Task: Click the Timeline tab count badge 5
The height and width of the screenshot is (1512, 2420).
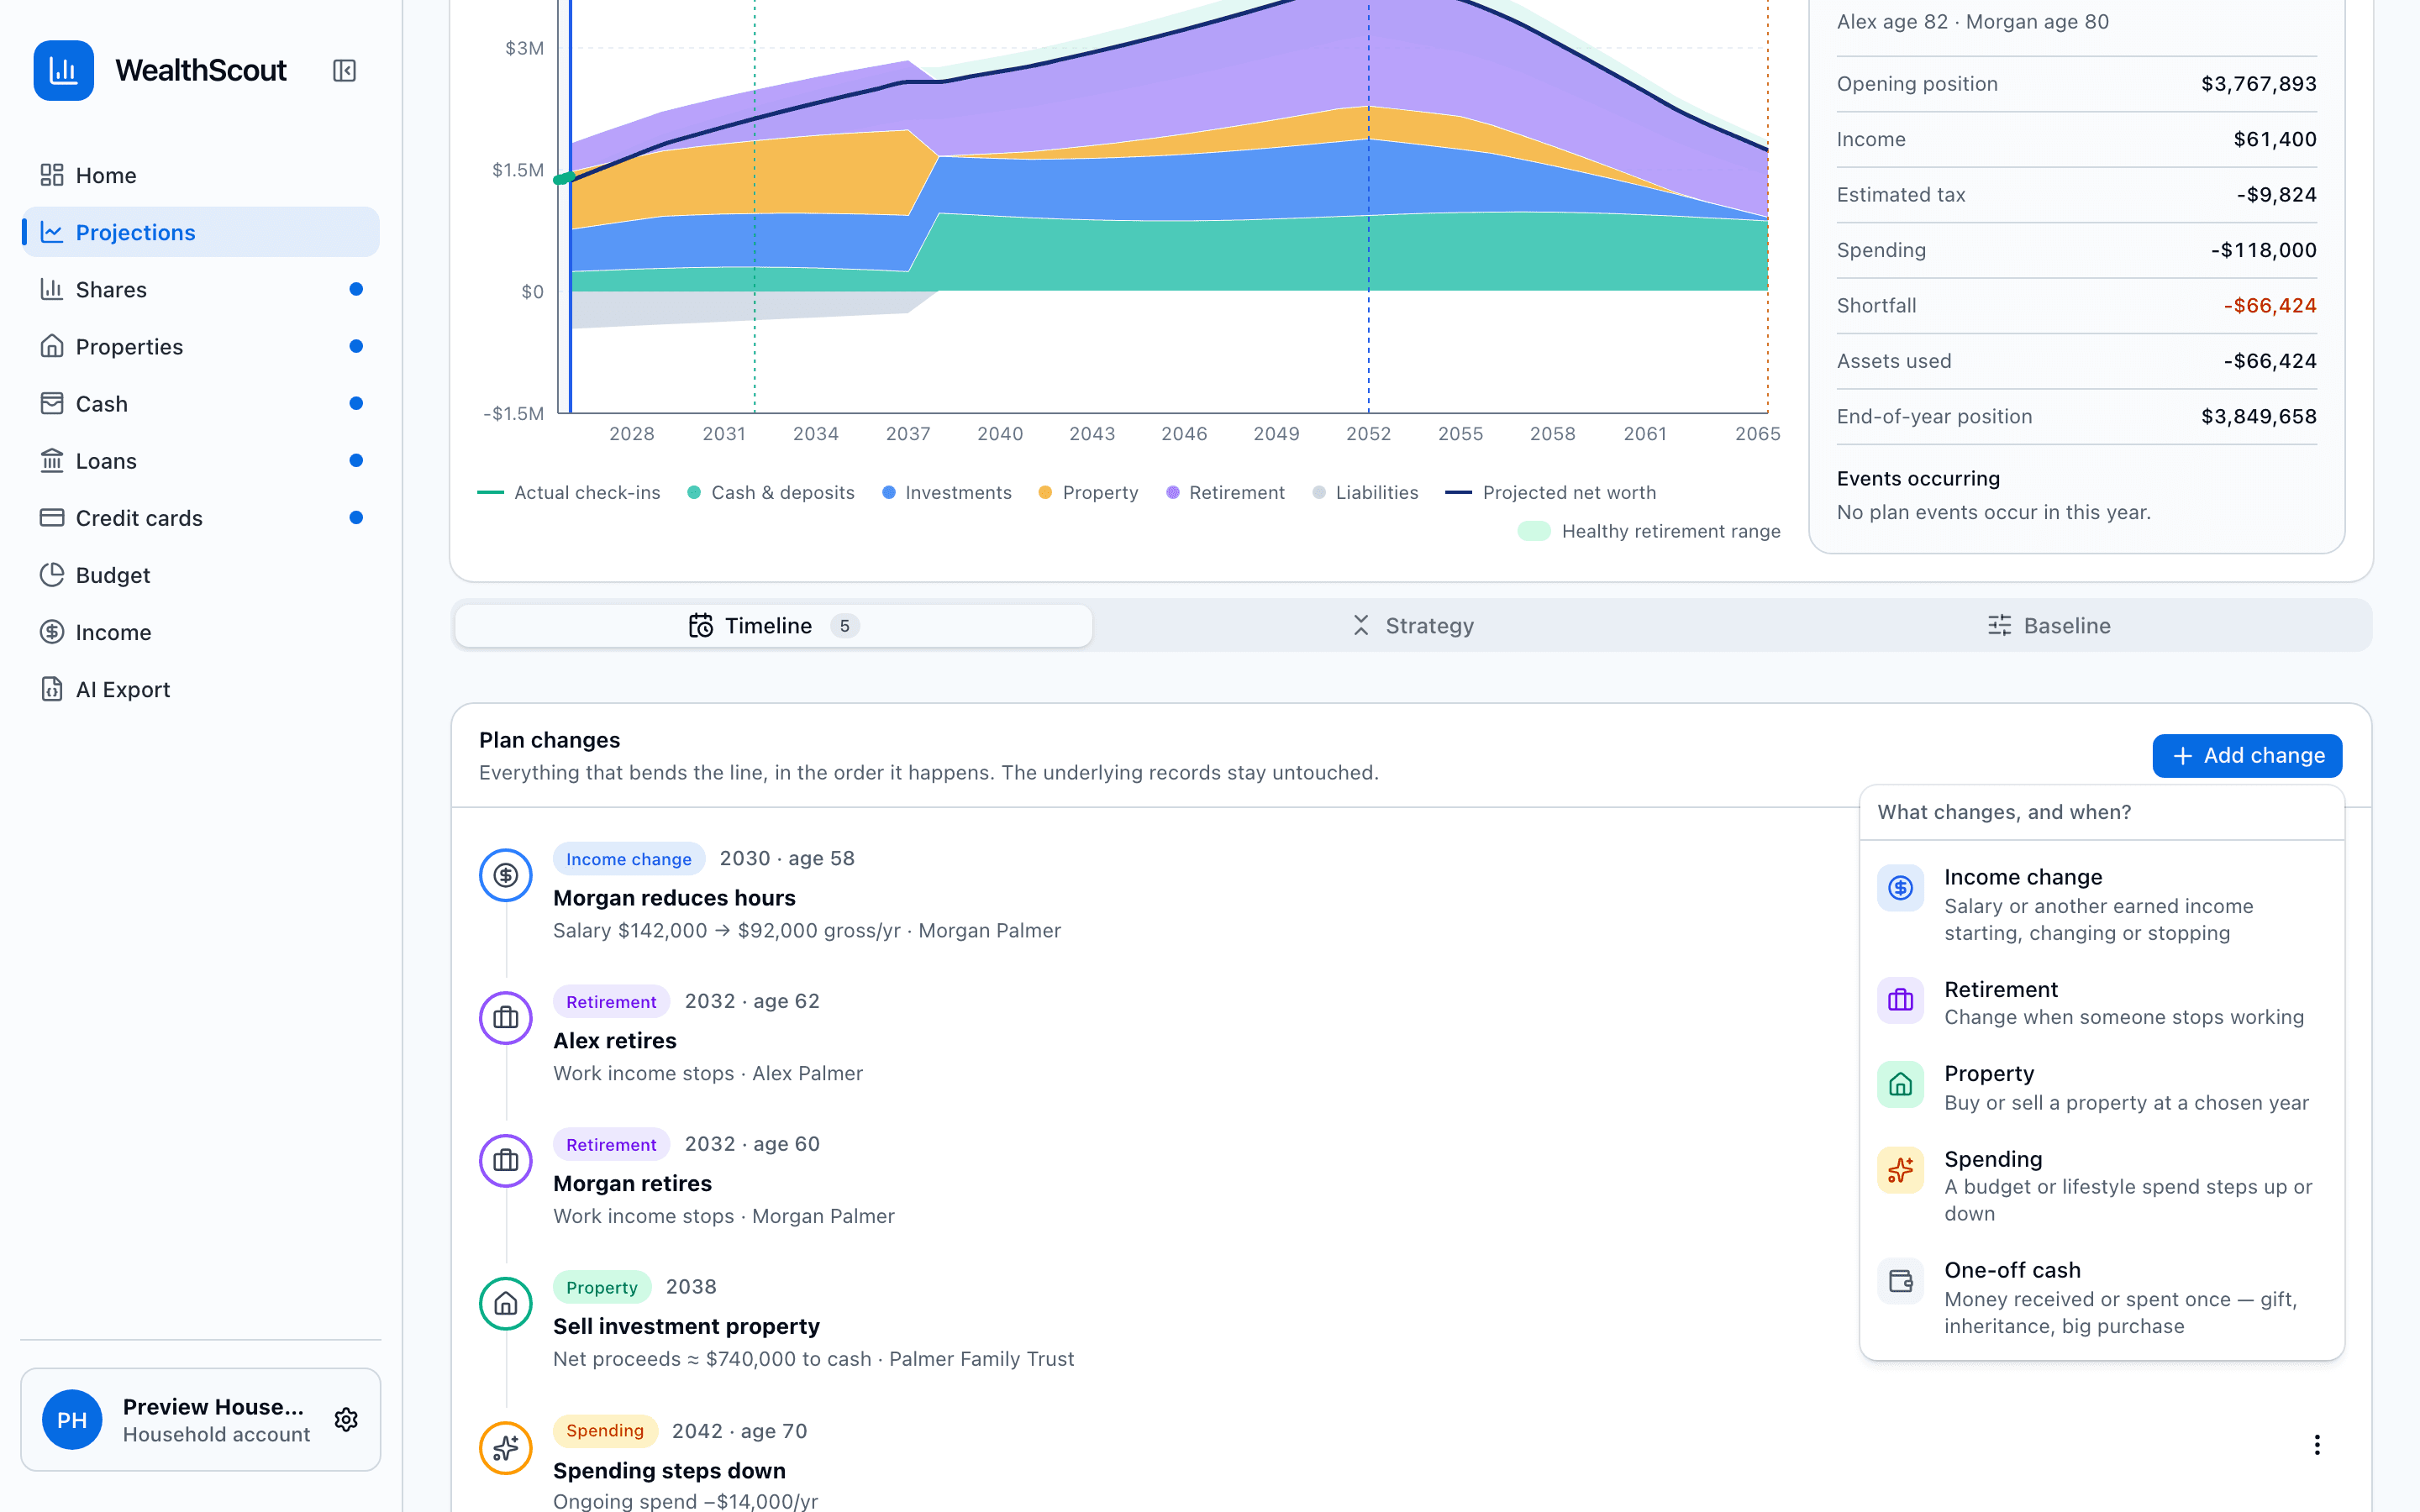Action: 845,626
